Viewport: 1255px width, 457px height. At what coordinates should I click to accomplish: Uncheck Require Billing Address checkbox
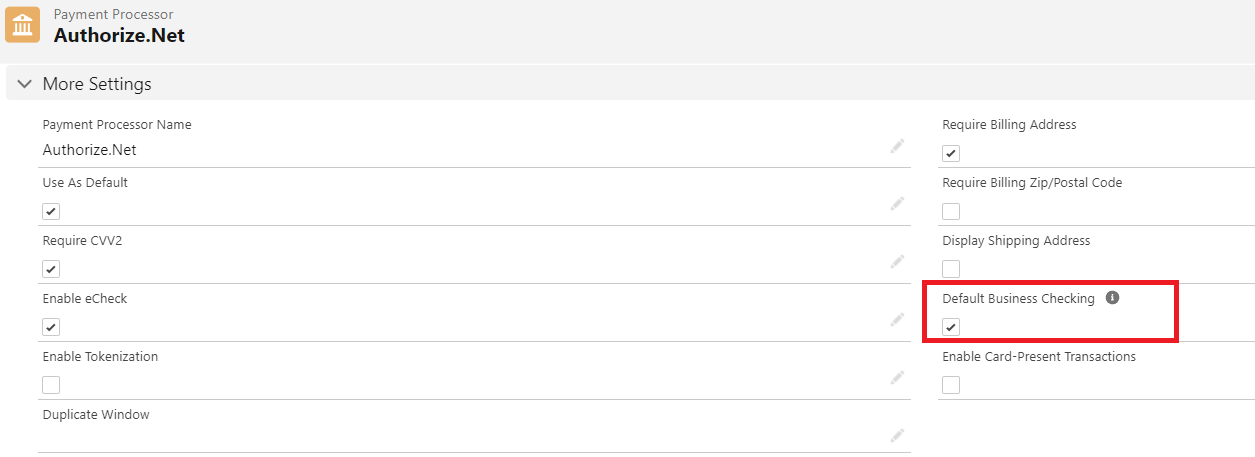951,153
